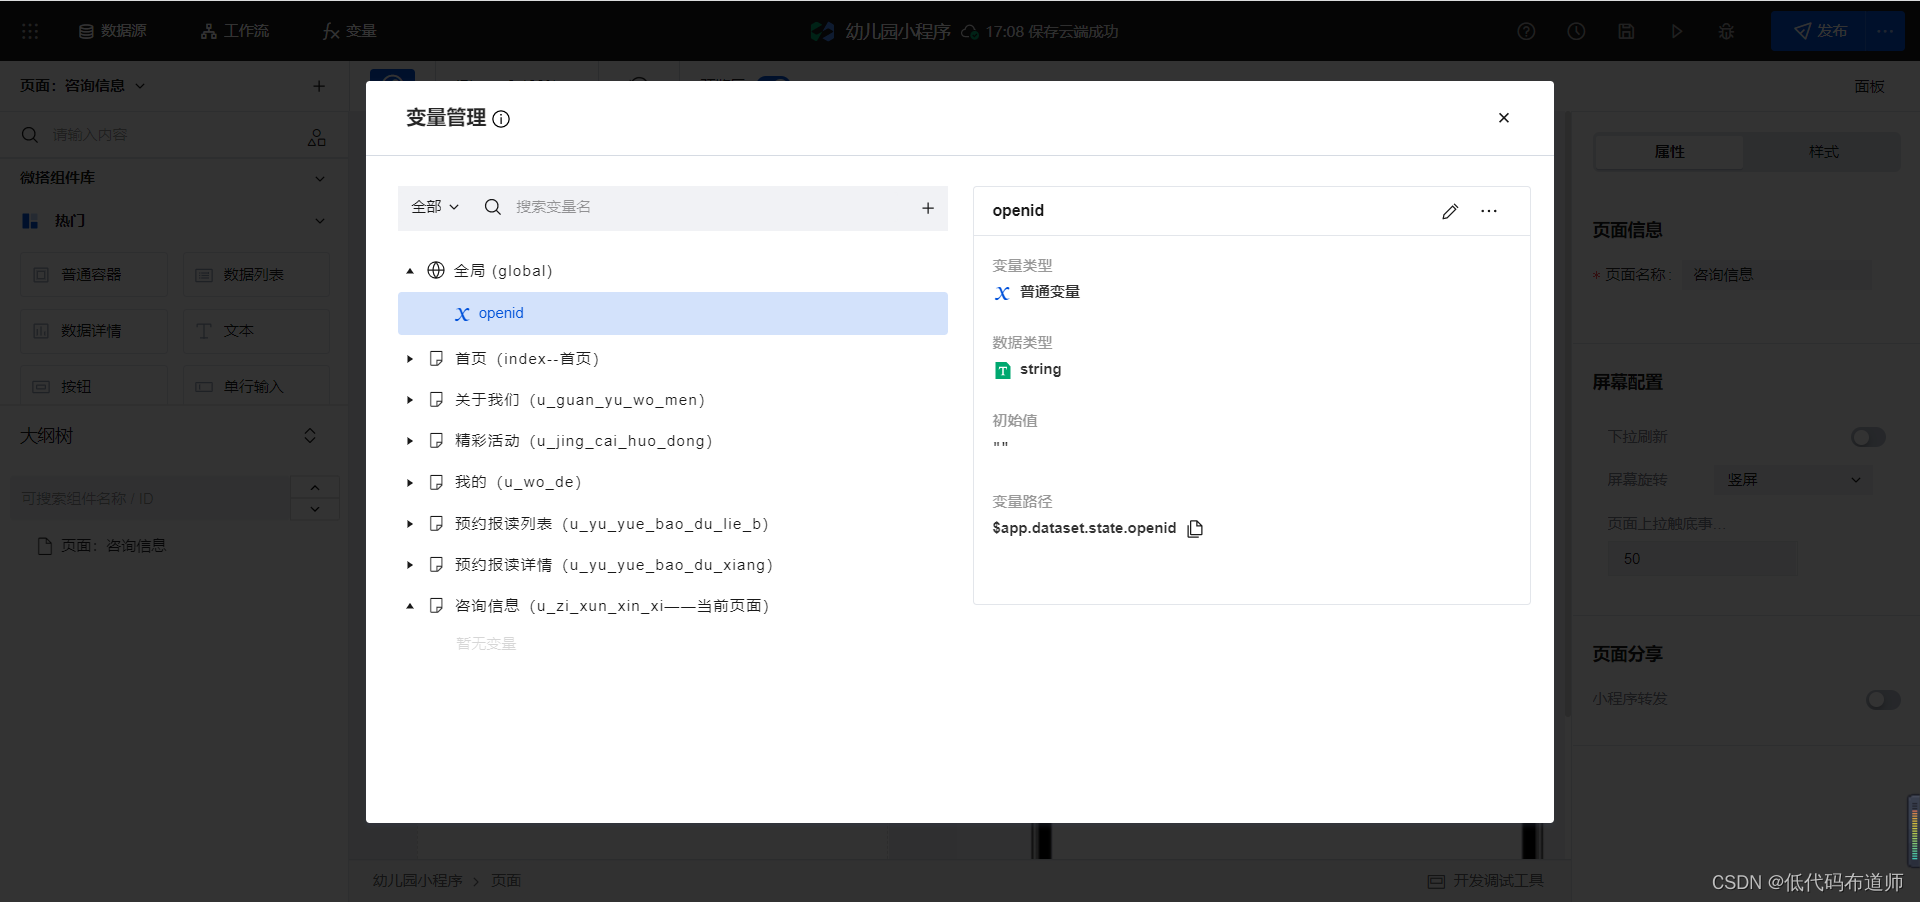Open the 开发调试工具 at bottom
This screenshot has height=902, width=1920.
tap(1486, 881)
